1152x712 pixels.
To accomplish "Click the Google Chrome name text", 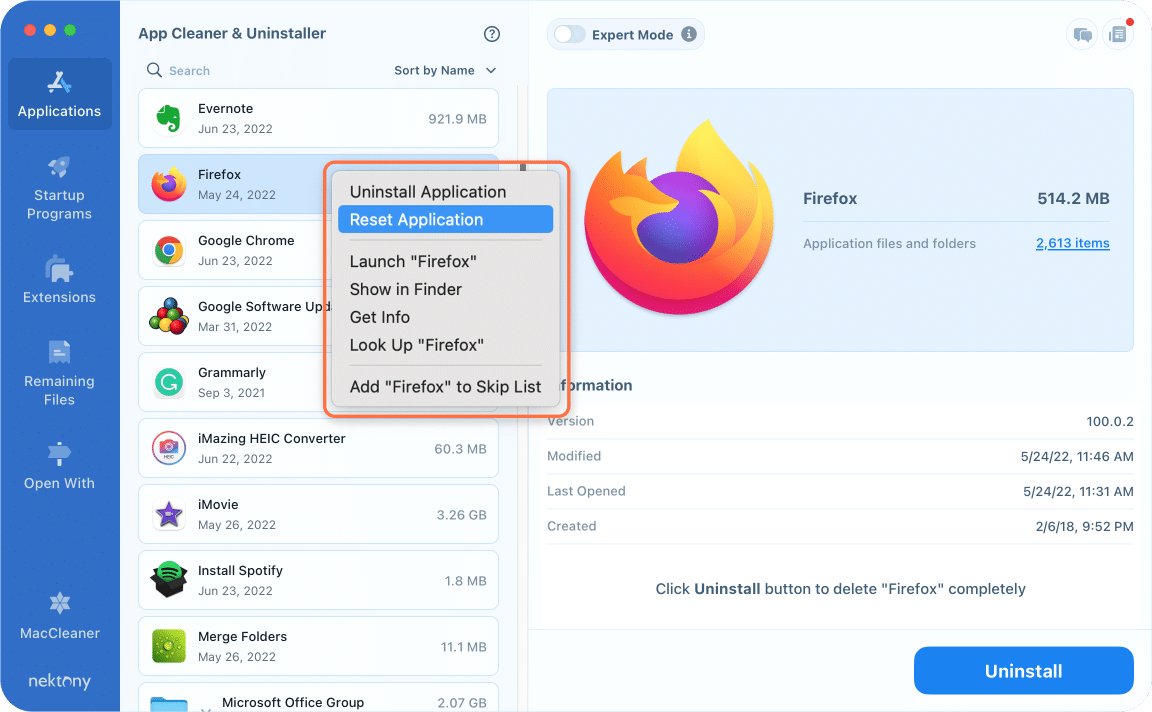I will 246,240.
